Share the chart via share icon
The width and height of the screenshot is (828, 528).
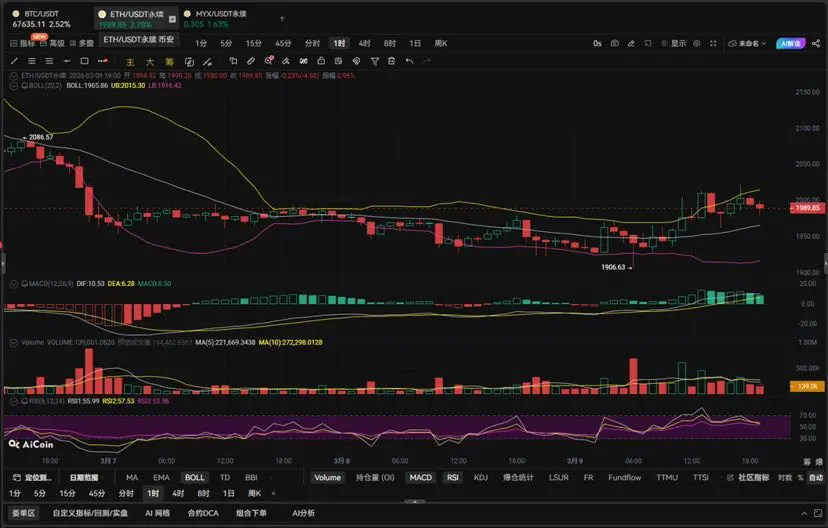tap(816, 43)
